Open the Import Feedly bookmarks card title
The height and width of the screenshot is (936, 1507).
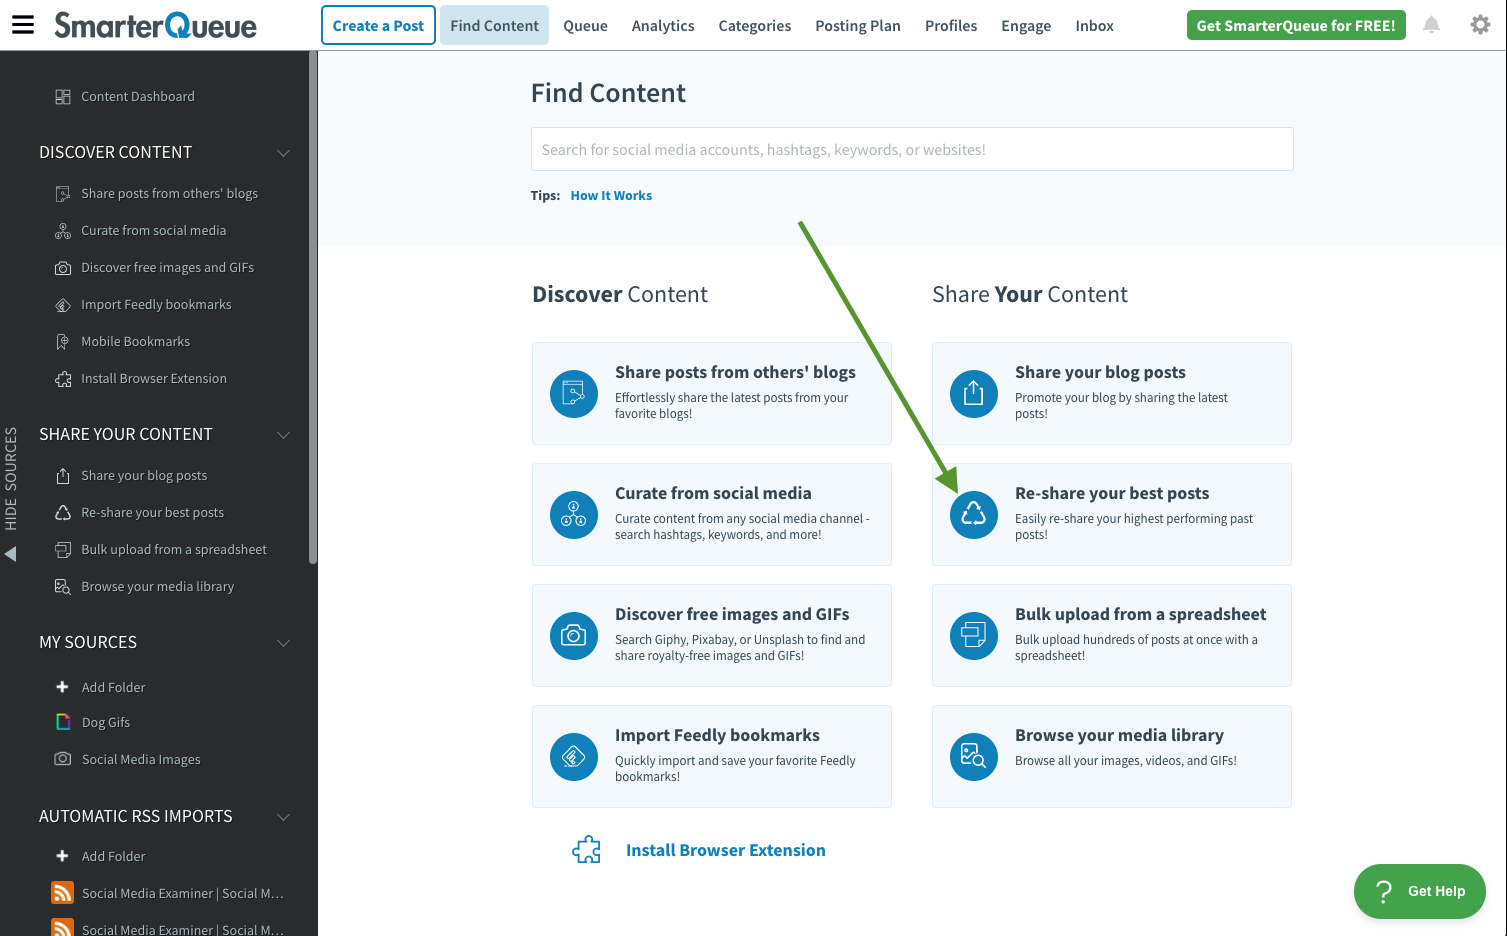[717, 735]
